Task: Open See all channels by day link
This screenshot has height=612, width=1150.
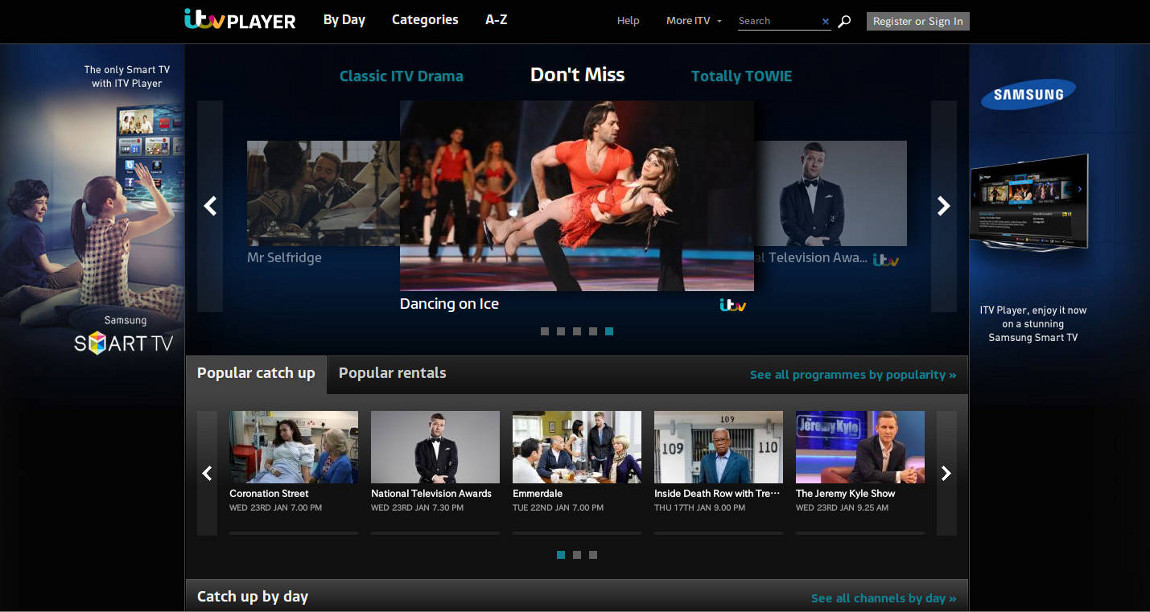Action: (884, 599)
